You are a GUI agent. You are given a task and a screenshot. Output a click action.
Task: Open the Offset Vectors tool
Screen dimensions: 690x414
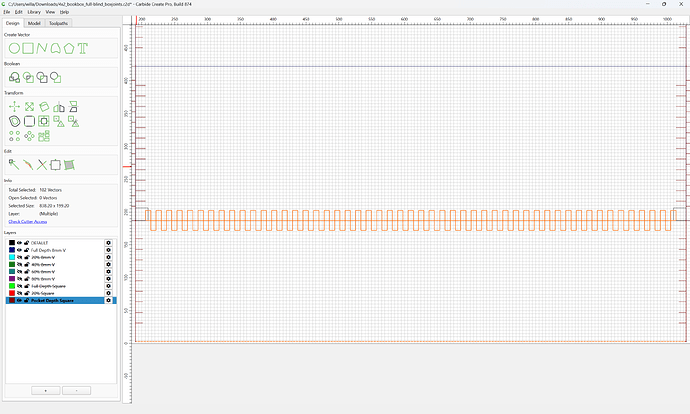pos(15,121)
